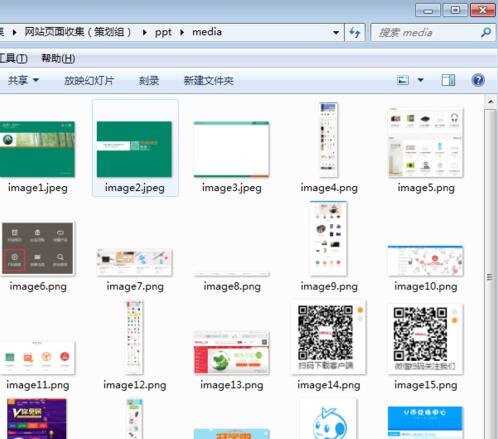Select image11.png colored icons thumbnail
The image size is (498, 439).
coord(37,357)
